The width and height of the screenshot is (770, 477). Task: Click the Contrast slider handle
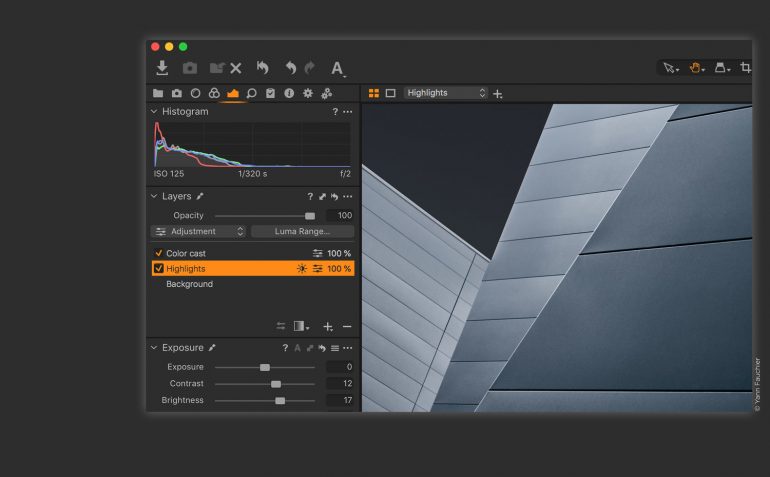pos(276,384)
